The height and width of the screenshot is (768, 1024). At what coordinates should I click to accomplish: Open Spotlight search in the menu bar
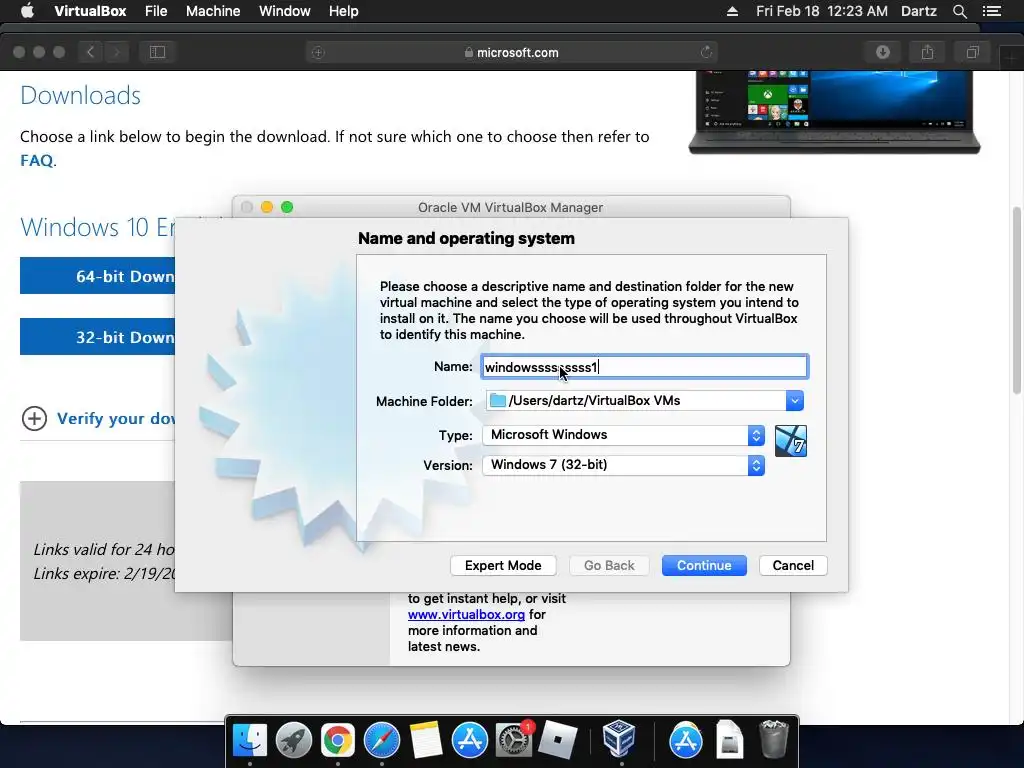pyautogui.click(x=959, y=11)
